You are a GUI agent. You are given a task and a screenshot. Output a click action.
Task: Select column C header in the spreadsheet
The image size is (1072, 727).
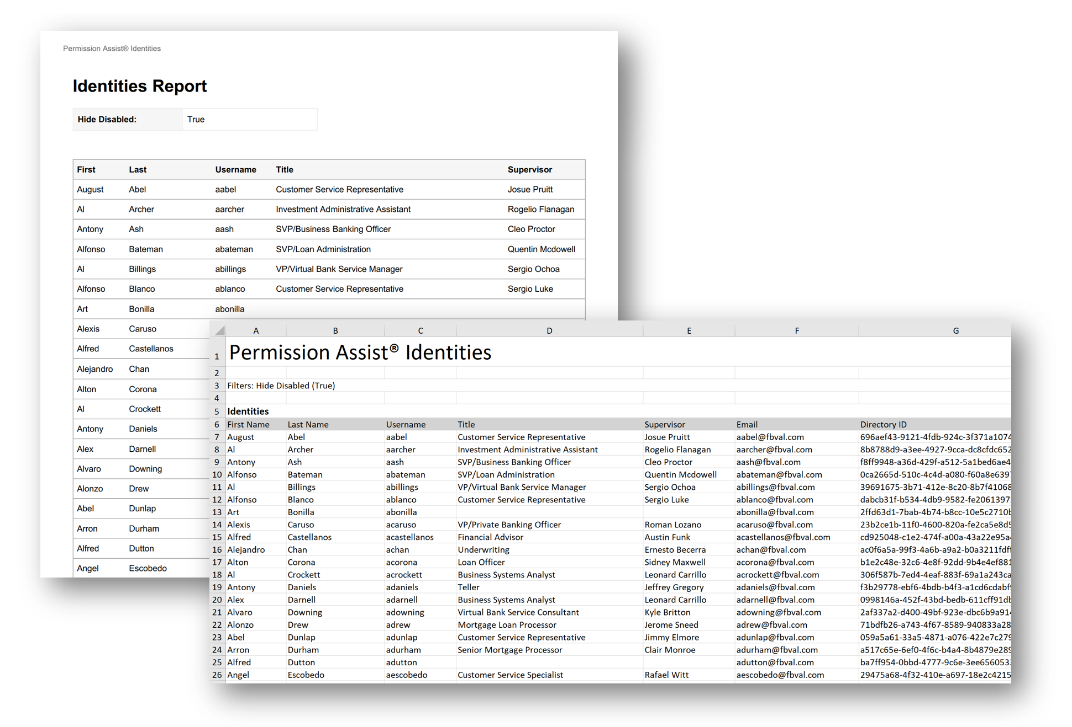click(x=420, y=331)
